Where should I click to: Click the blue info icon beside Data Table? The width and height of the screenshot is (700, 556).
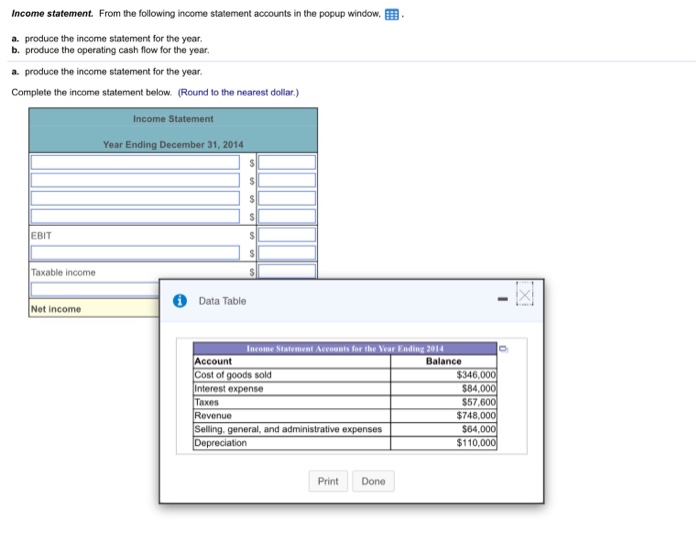click(179, 301)
